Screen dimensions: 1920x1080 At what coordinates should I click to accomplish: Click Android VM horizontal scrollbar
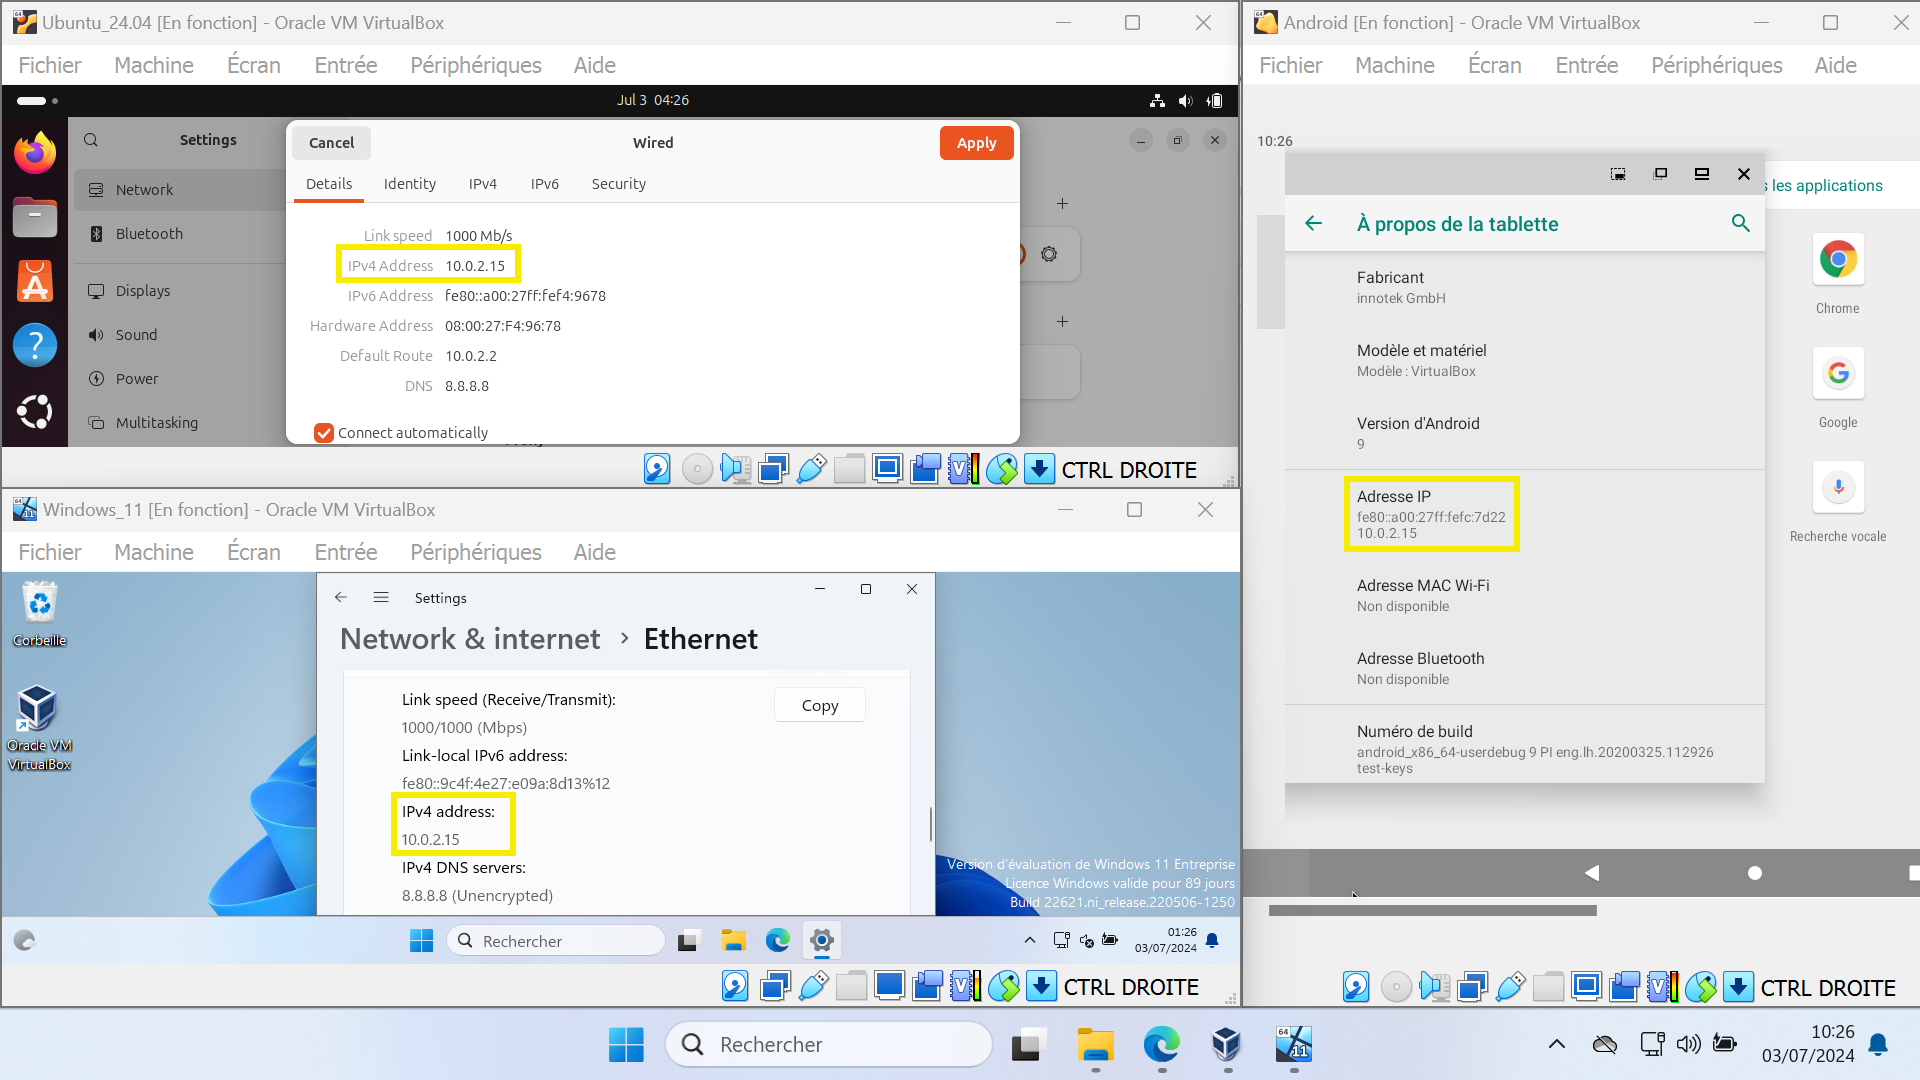point(1432,910)
